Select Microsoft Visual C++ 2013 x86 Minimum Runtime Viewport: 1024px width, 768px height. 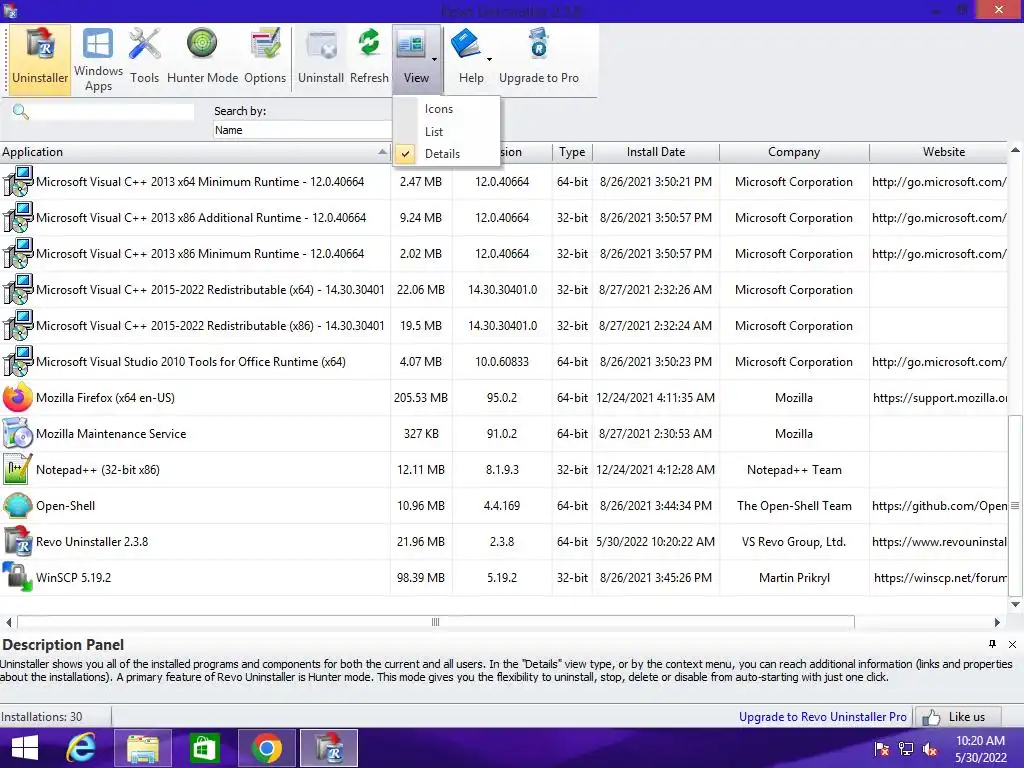(x=504, y=253)
